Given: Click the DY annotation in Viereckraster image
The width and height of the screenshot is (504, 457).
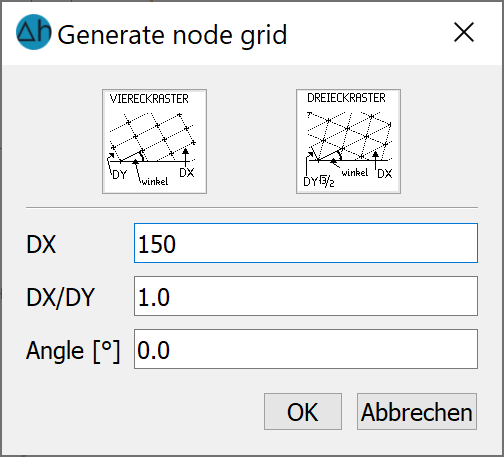Looking at the screenshot, I should pyautogui.click(x=119, y=175).
